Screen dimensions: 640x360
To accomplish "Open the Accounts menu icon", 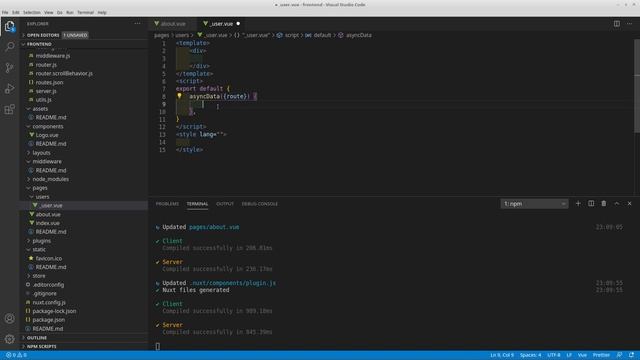I will click(9, 318).
